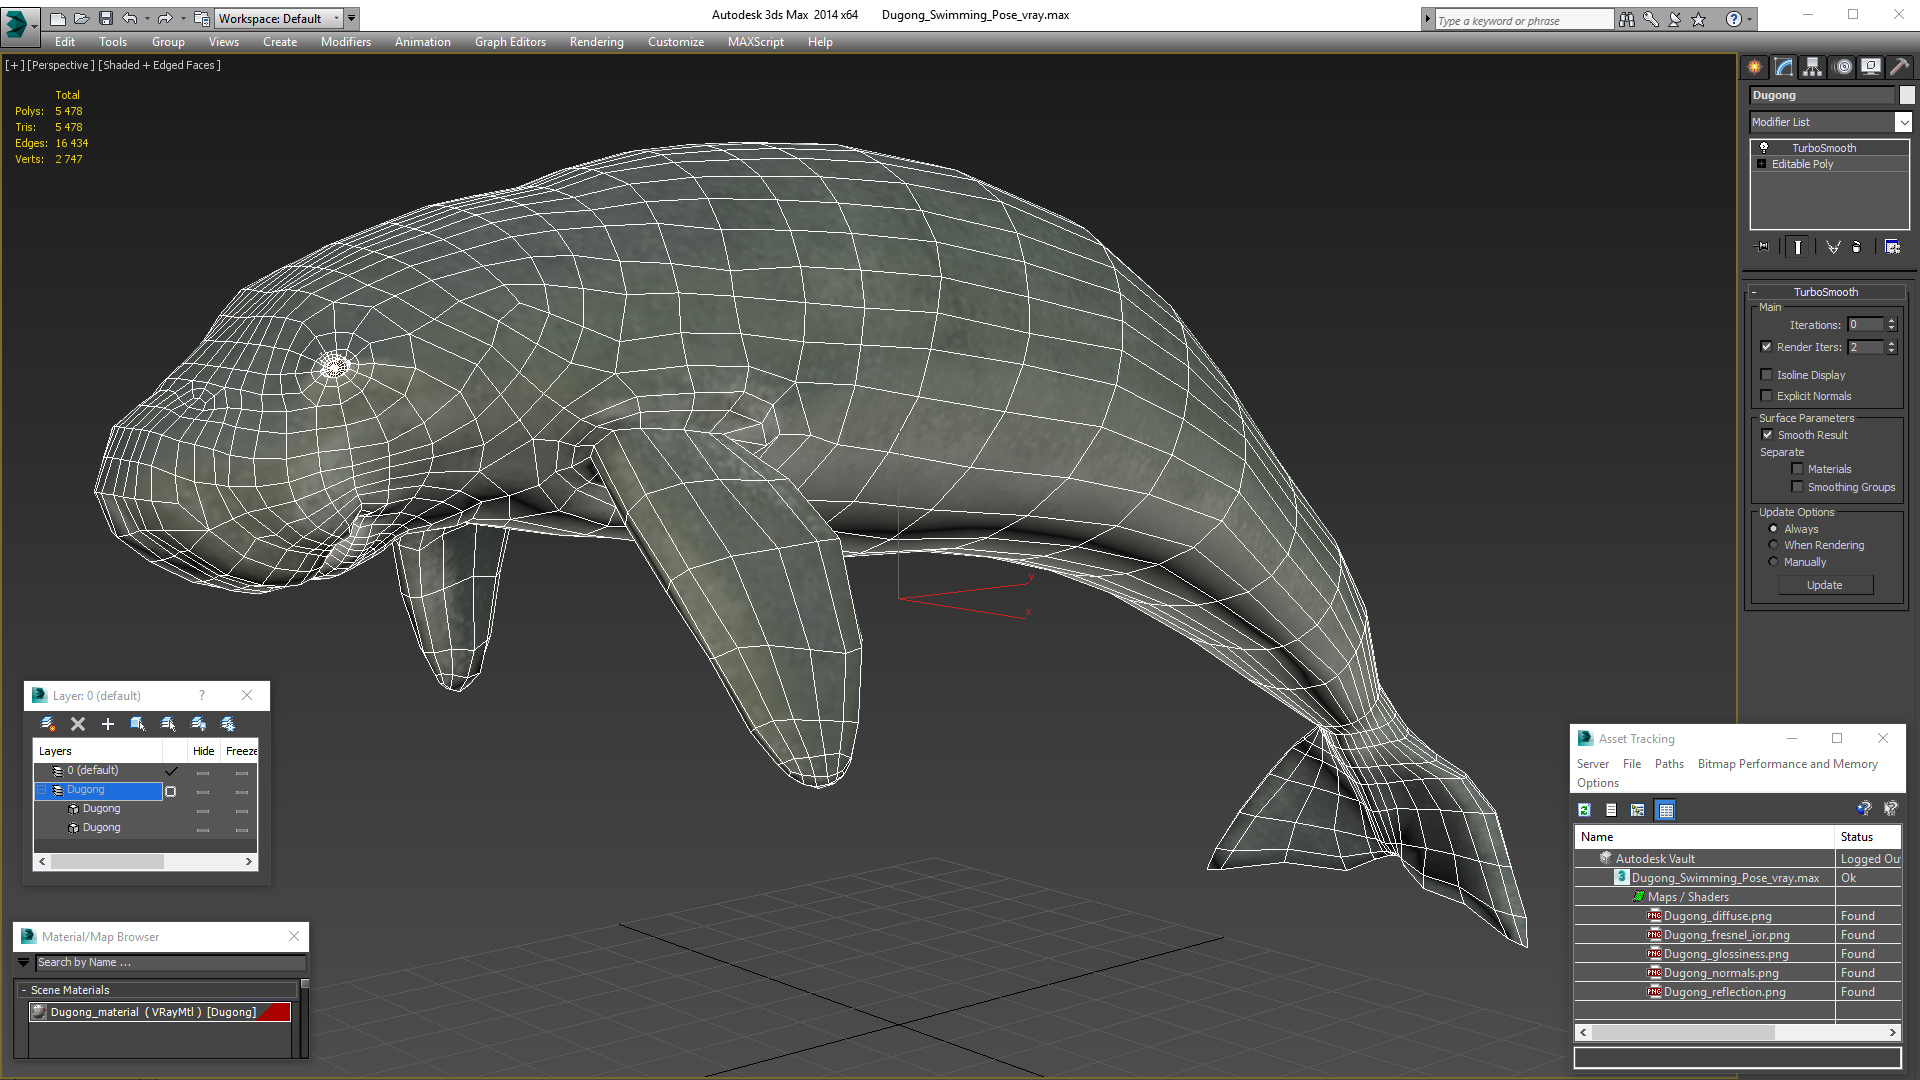Viewport: 1920px width, 1080px height.
Task: Enable Explicit Normals checkbox
Action: (1766, 396)
